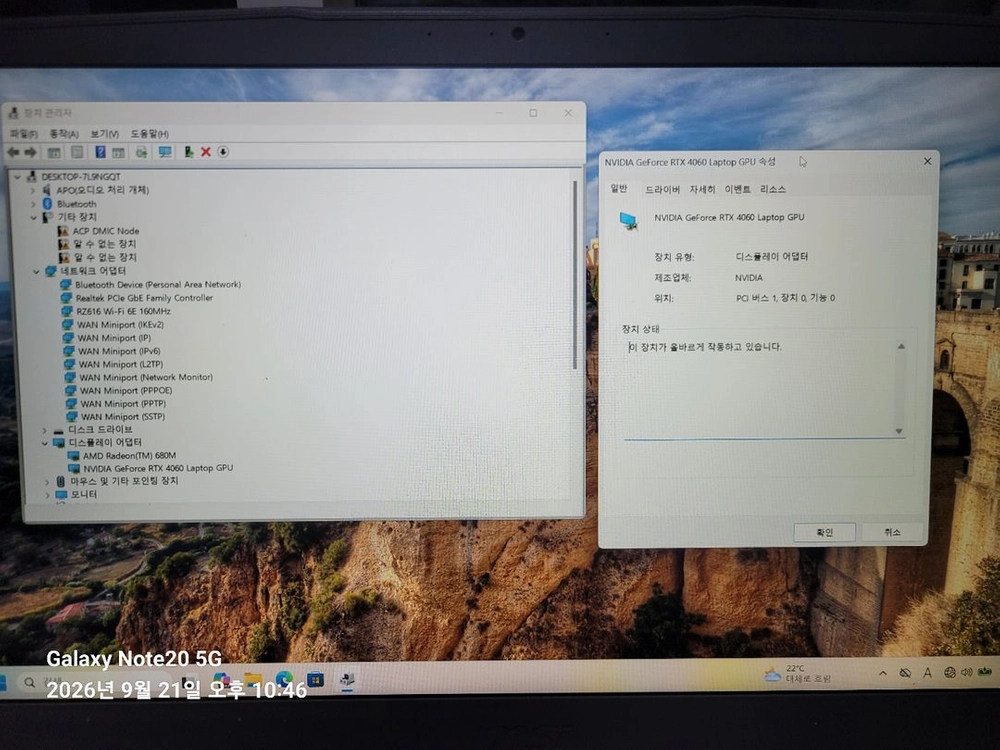Click the weather widget showing 22°C
Viewport: 1000px width, 750px height.
(x=797, y=674)
